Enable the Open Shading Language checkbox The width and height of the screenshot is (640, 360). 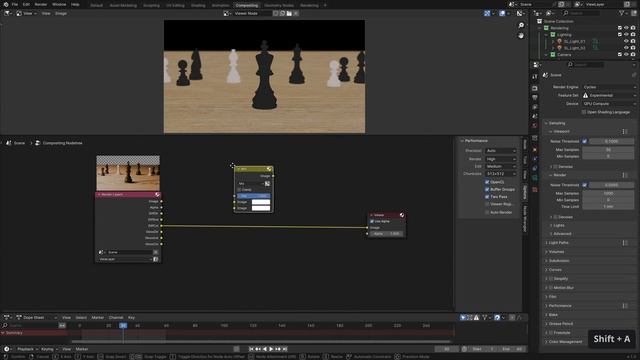[584, 112]
